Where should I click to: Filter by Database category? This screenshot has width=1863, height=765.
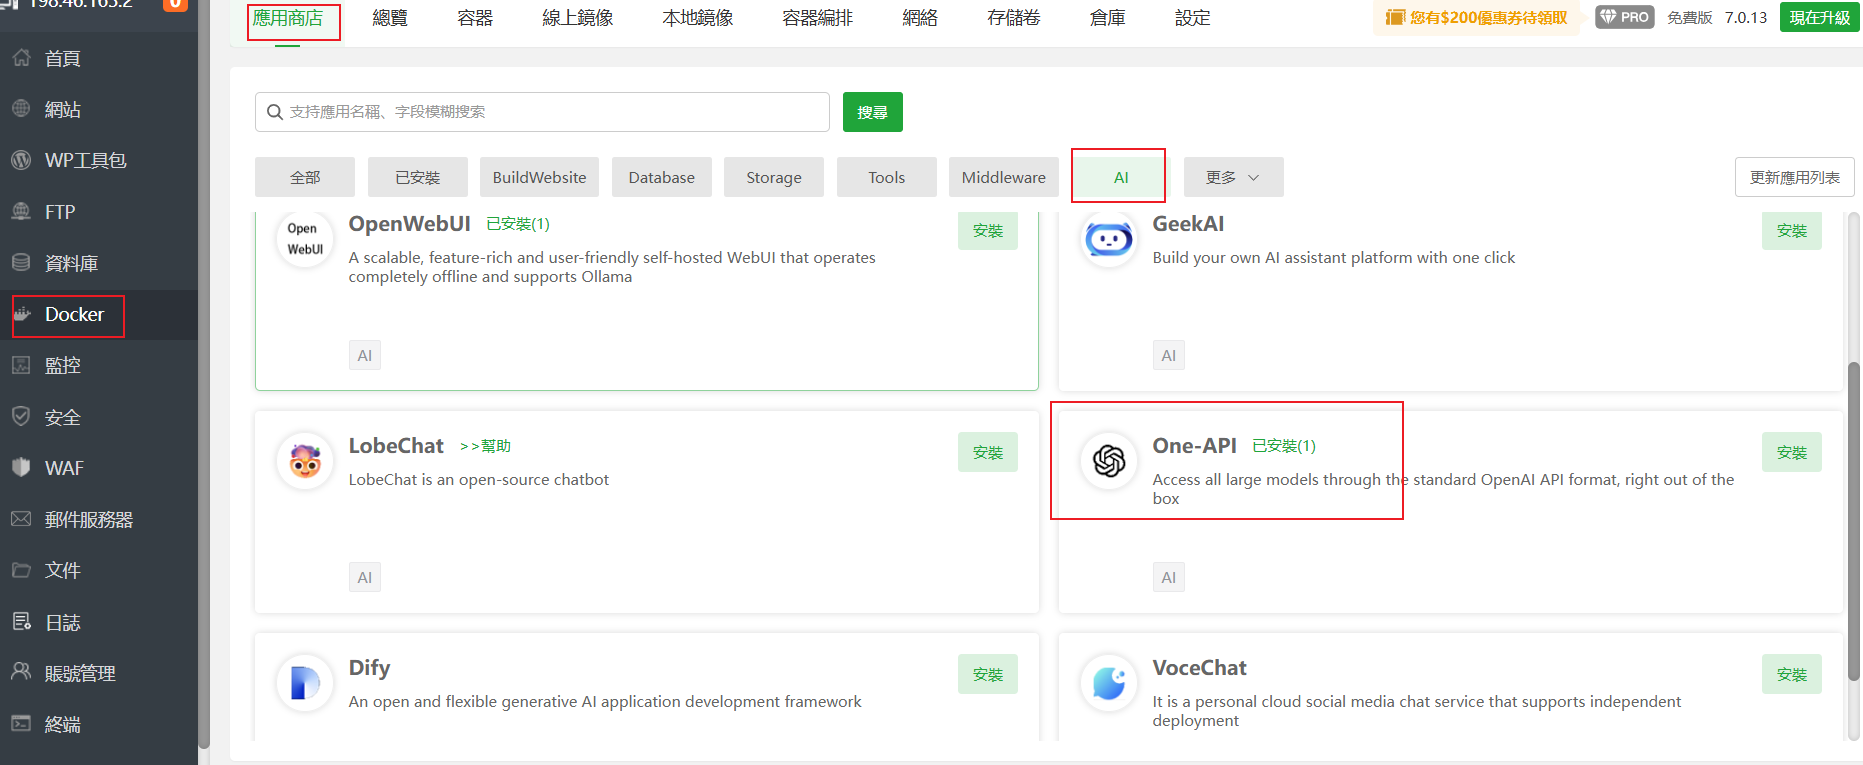[x=662, y=177]
